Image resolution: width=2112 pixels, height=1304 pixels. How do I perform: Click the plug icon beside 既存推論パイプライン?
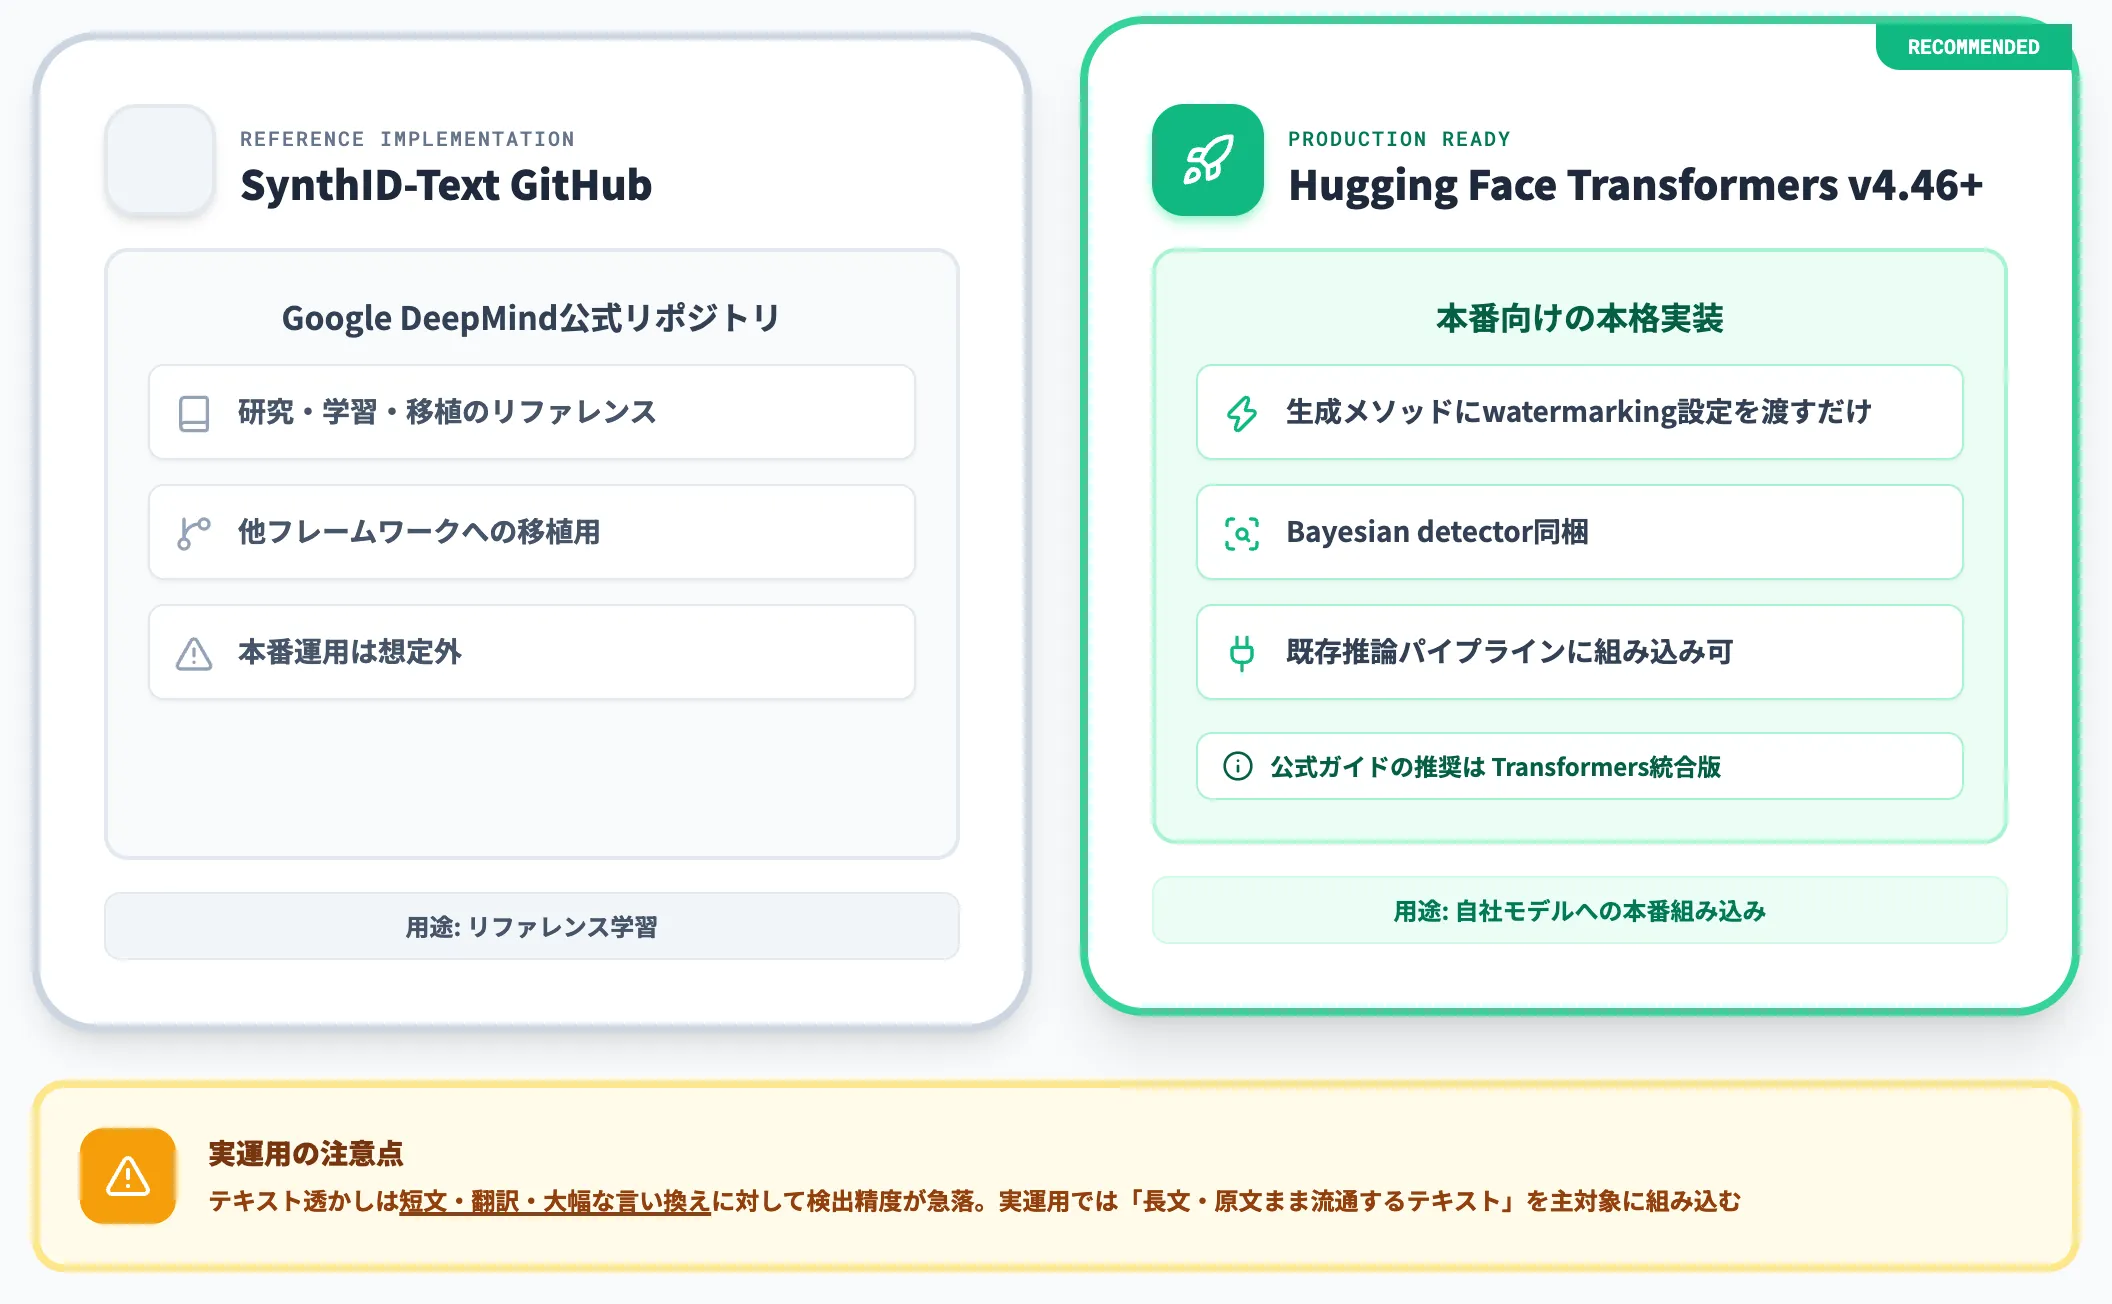(1242, 653)
